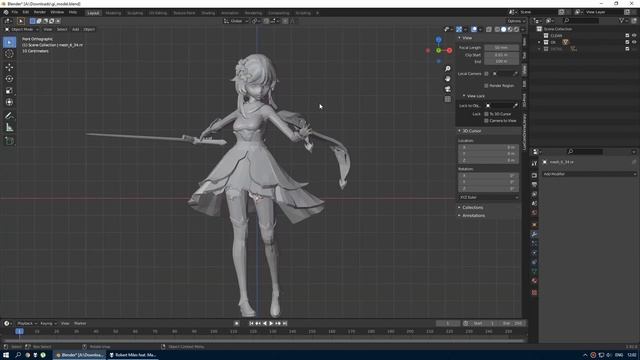This screenshot has height=360, width=640.
Task: Switch to Rendered viewport shading
Action: point(517,29)
